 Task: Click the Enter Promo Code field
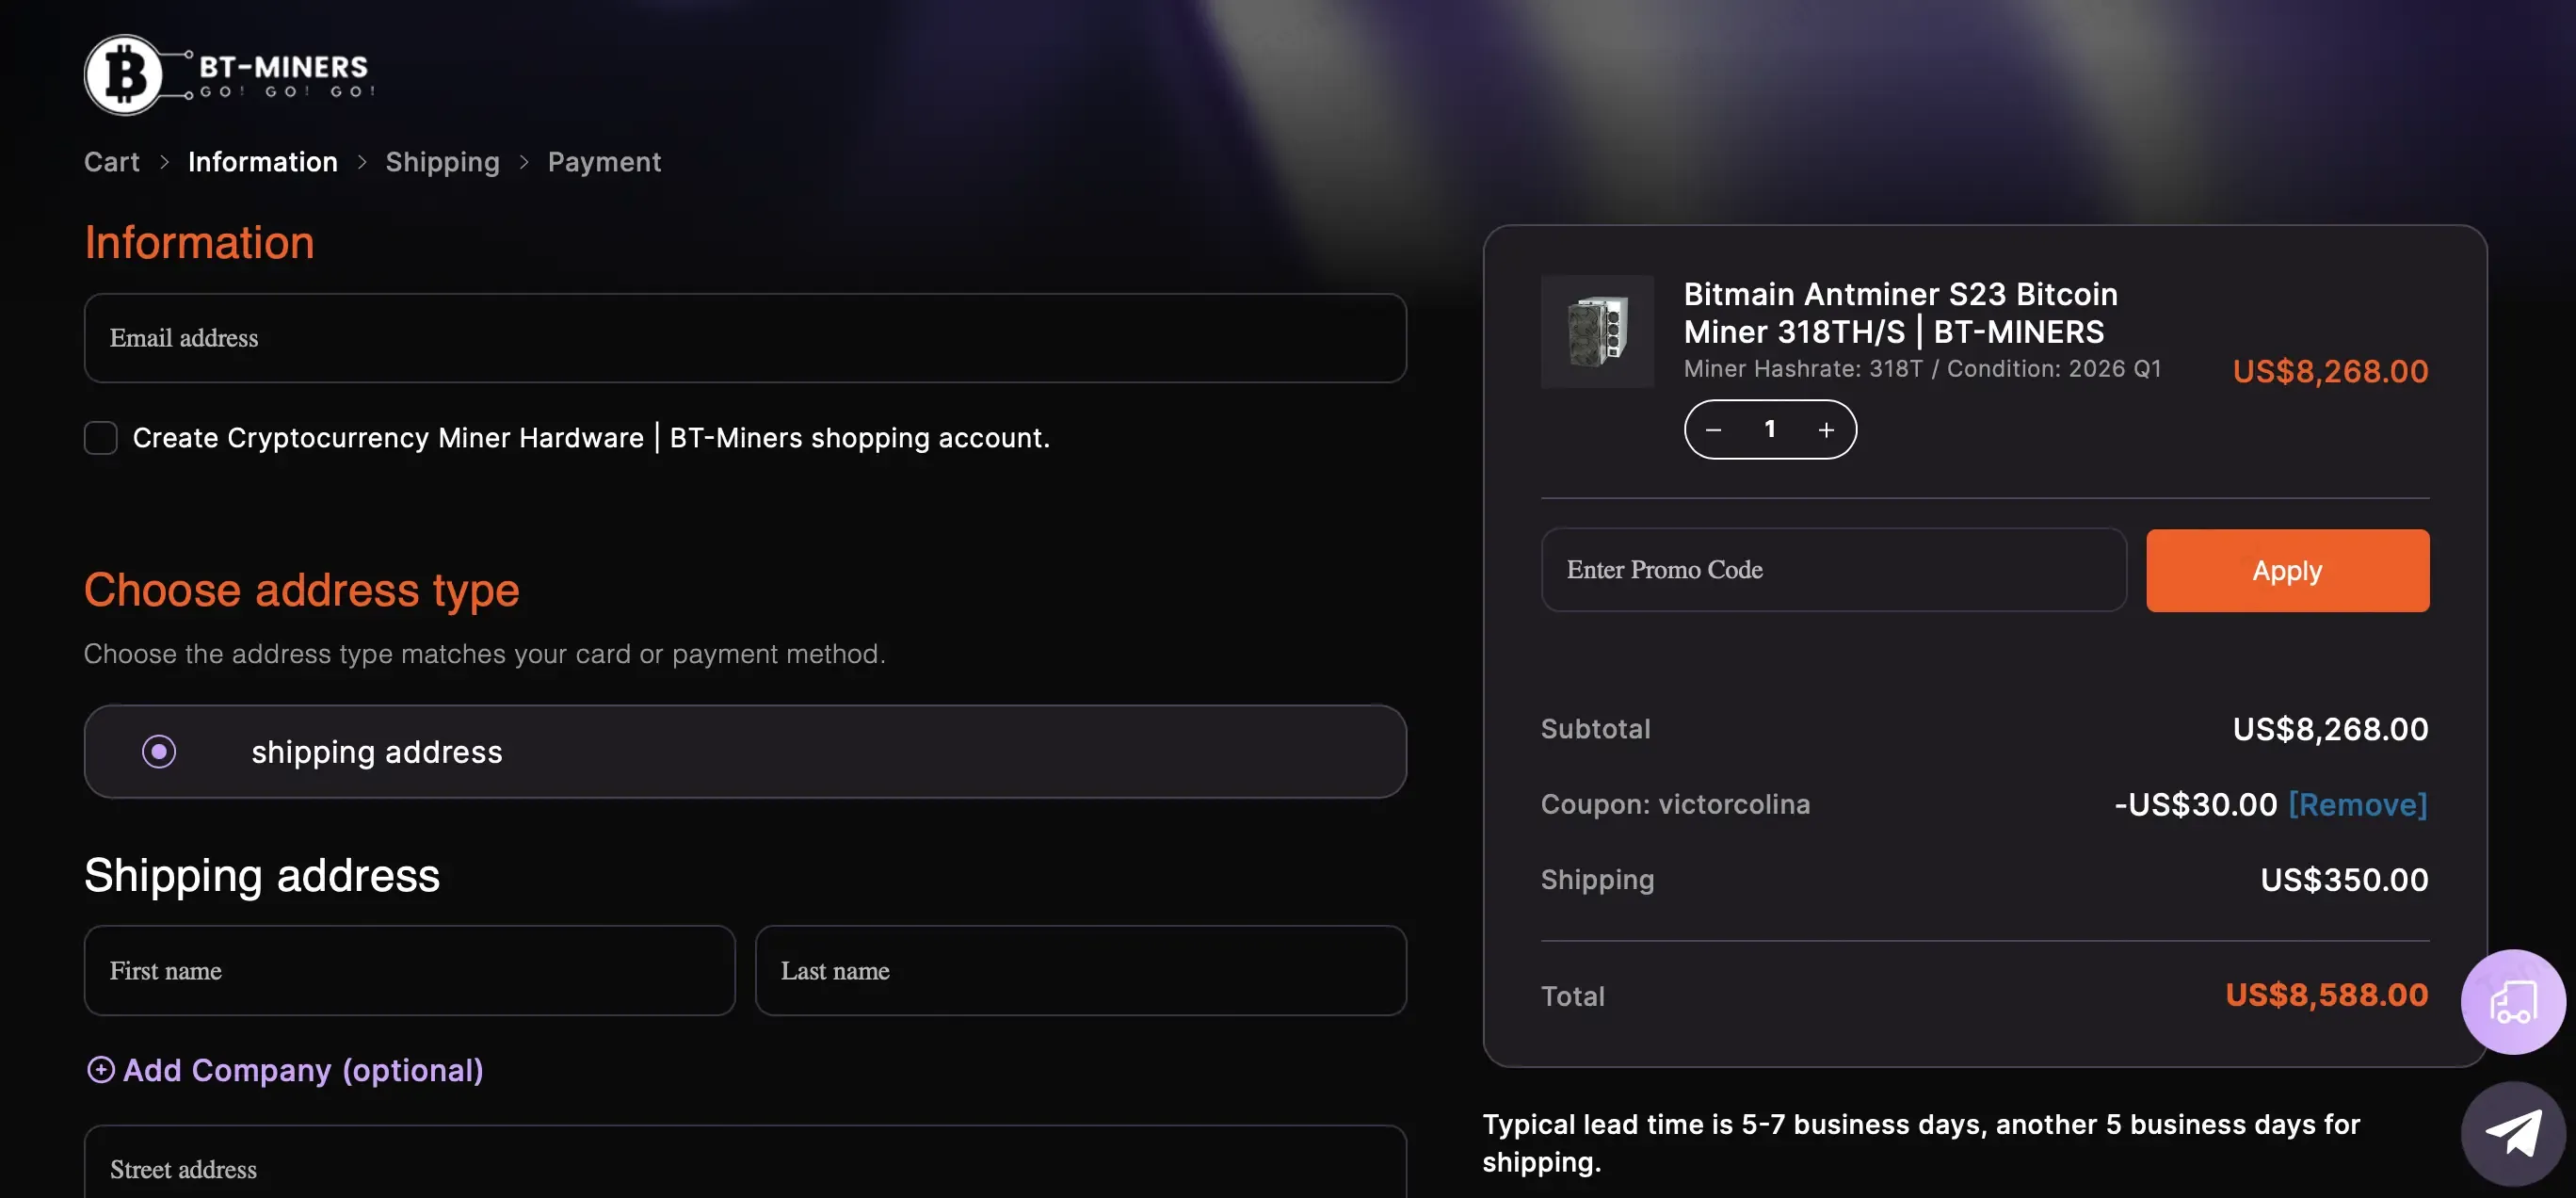pos(1833,570)
